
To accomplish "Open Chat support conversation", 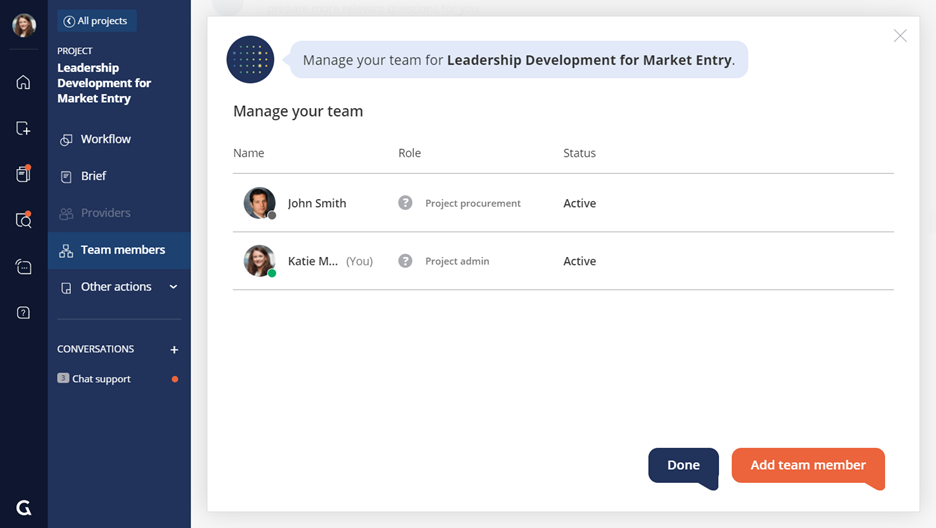I will coord(101,379).
